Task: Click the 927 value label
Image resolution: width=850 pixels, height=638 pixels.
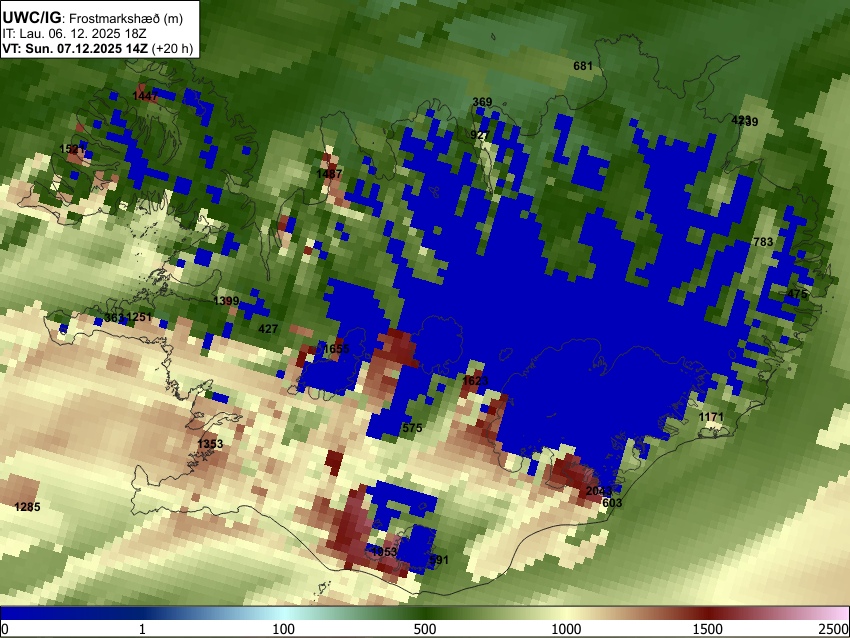Action: [480, 135]
